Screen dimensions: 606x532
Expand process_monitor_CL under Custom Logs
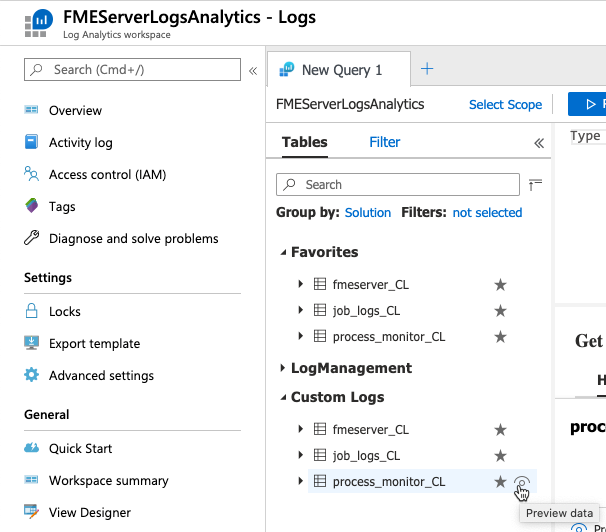pos(301,481)
